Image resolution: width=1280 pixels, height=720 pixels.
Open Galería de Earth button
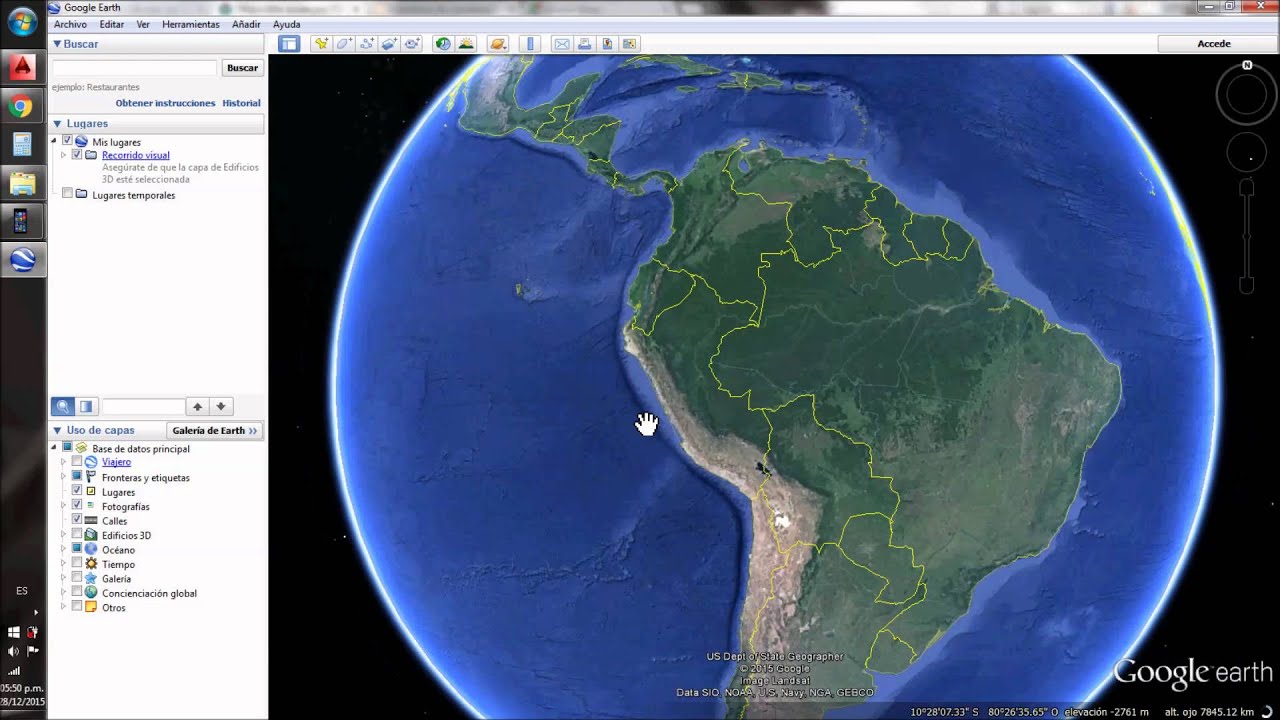click(x=215, y=430)
